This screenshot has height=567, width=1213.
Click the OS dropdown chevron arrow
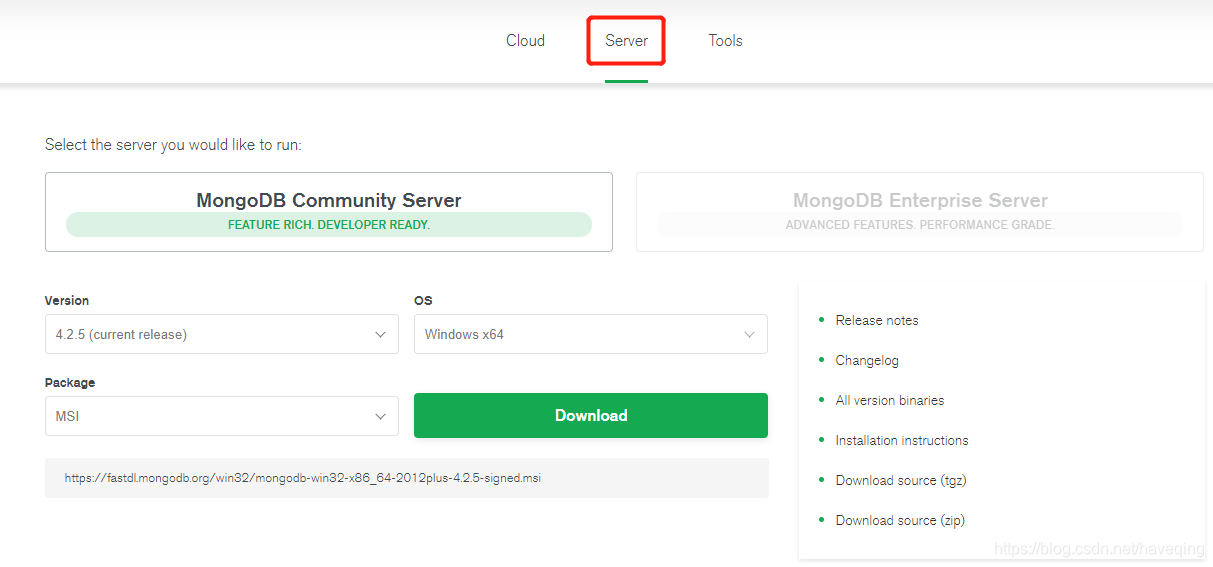[x=749, y=335]
